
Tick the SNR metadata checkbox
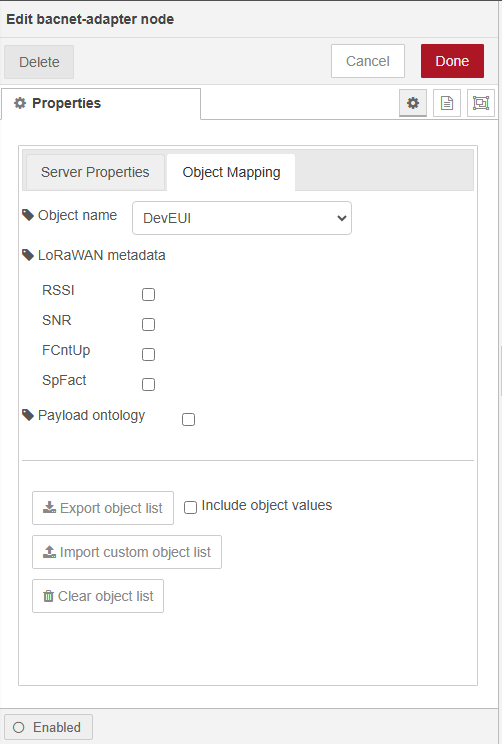149,324
